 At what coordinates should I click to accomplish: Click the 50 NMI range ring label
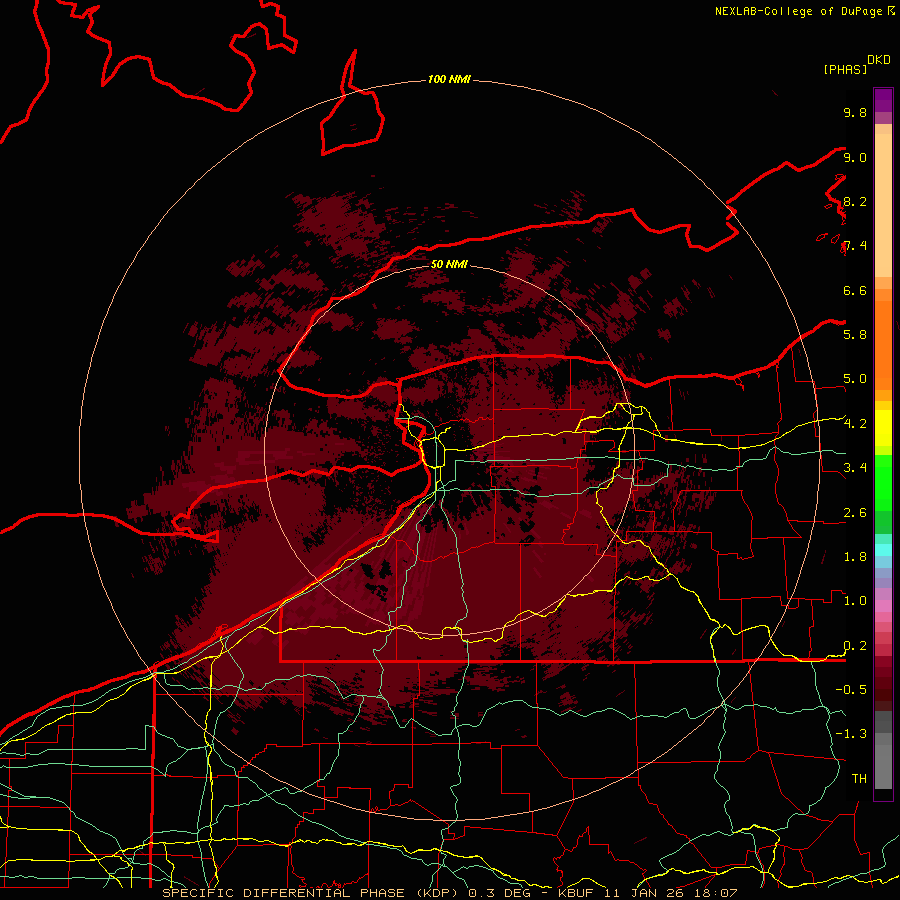pos(449,264)
